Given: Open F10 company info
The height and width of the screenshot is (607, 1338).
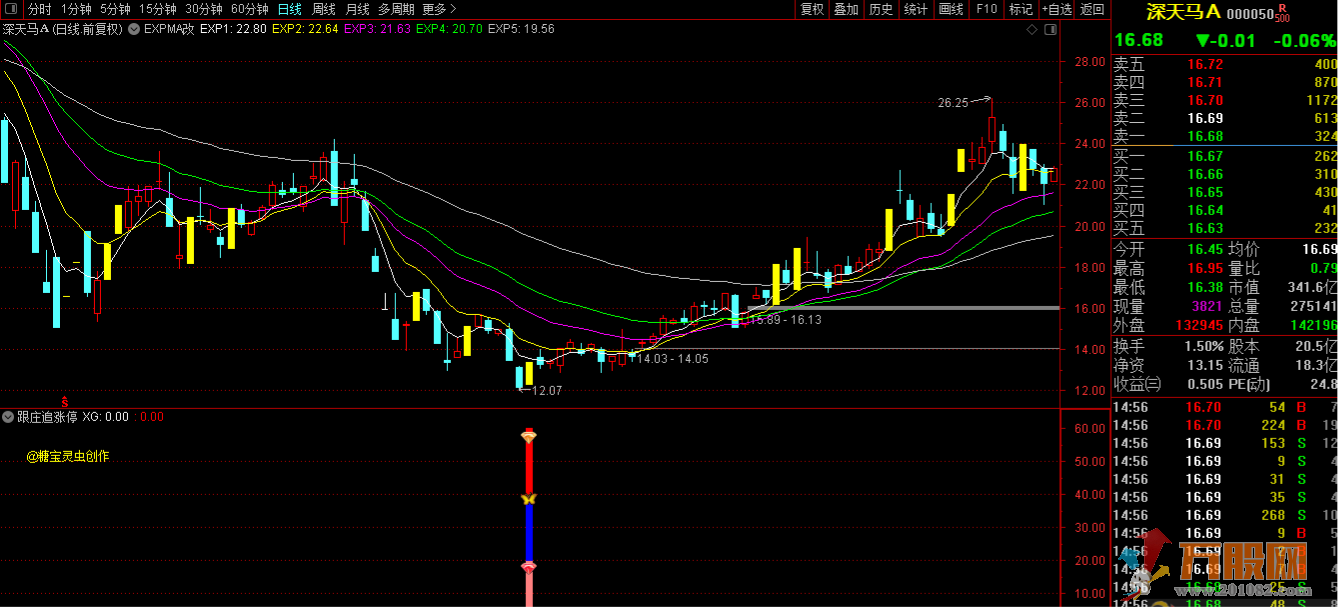Looking at the screenshot, I should coord(986,9).
